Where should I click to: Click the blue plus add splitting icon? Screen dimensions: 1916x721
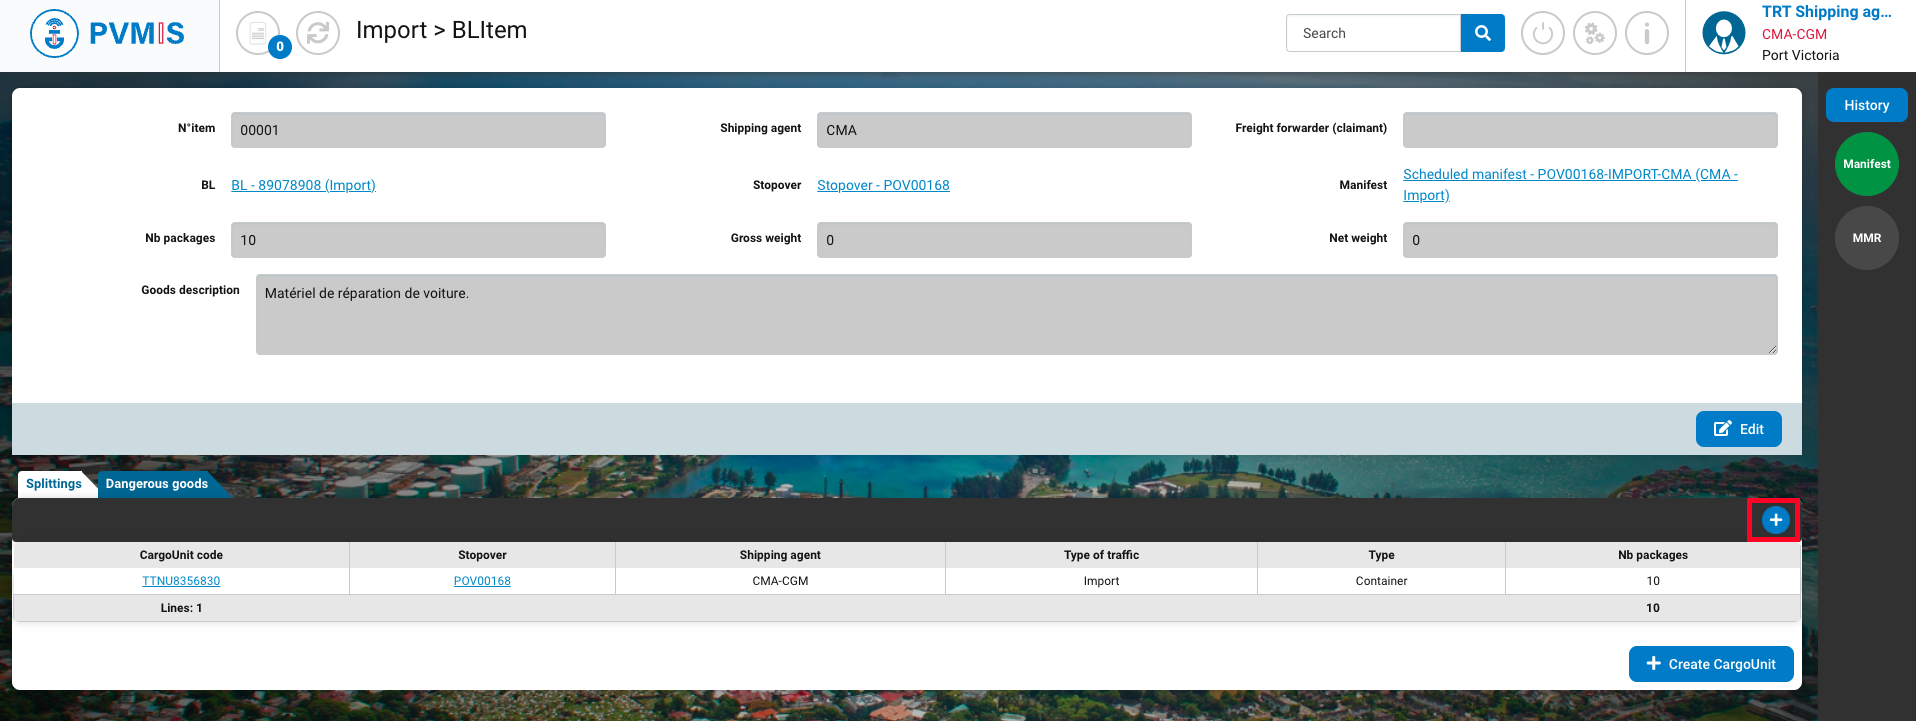(1775, 520)
